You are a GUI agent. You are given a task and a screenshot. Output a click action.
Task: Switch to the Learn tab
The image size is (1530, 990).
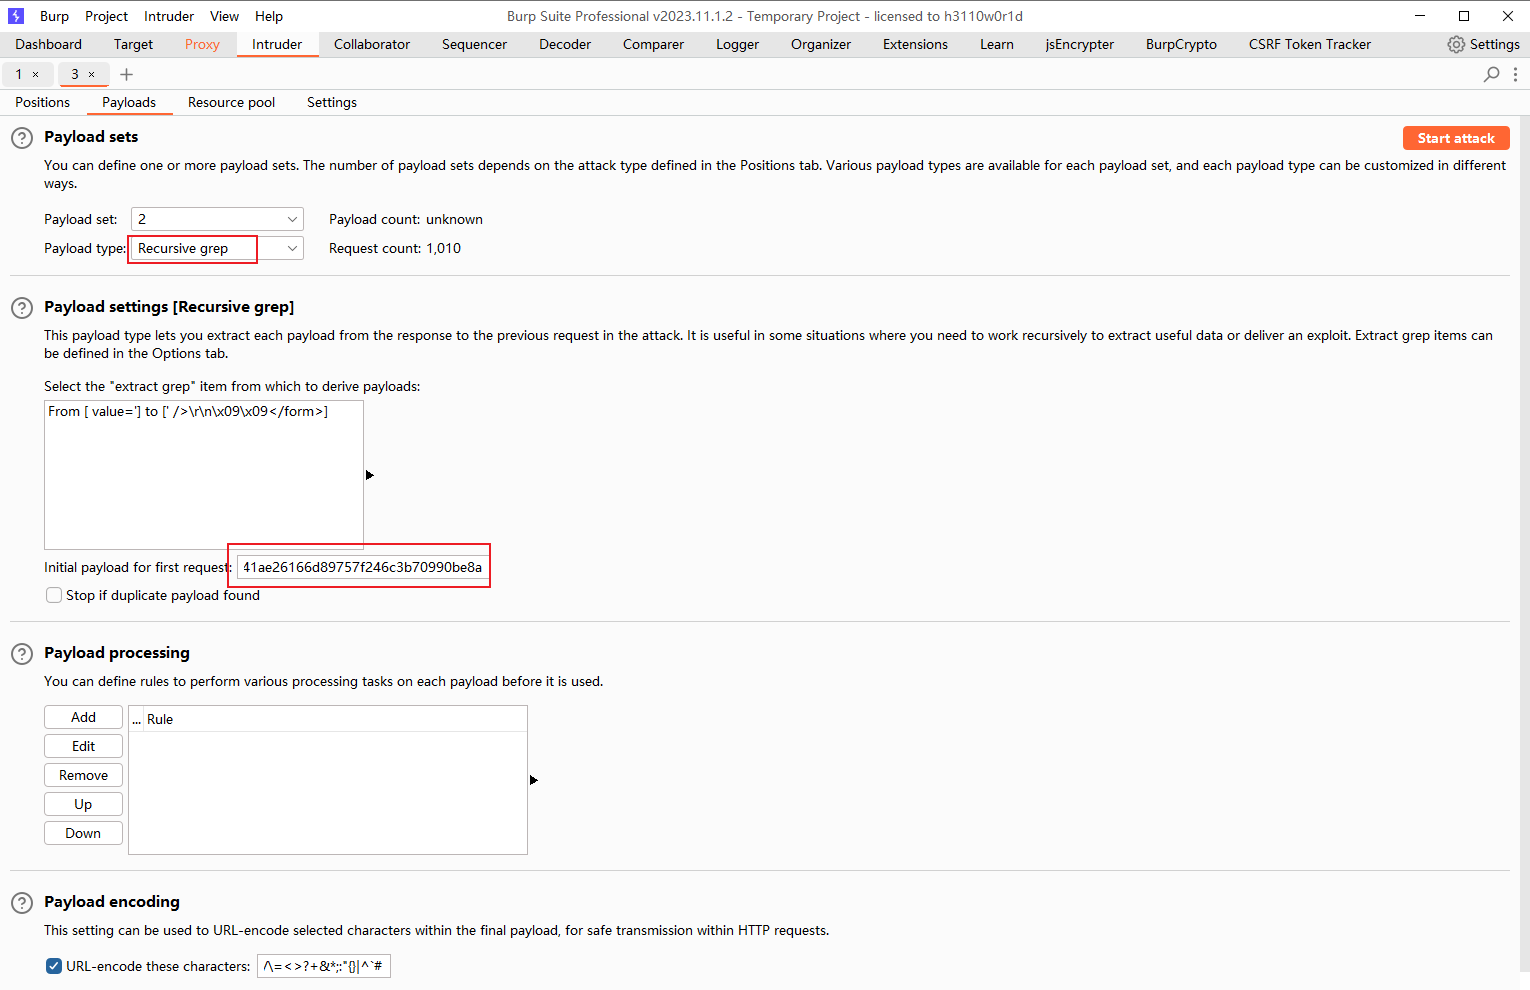tap(997, 44)
